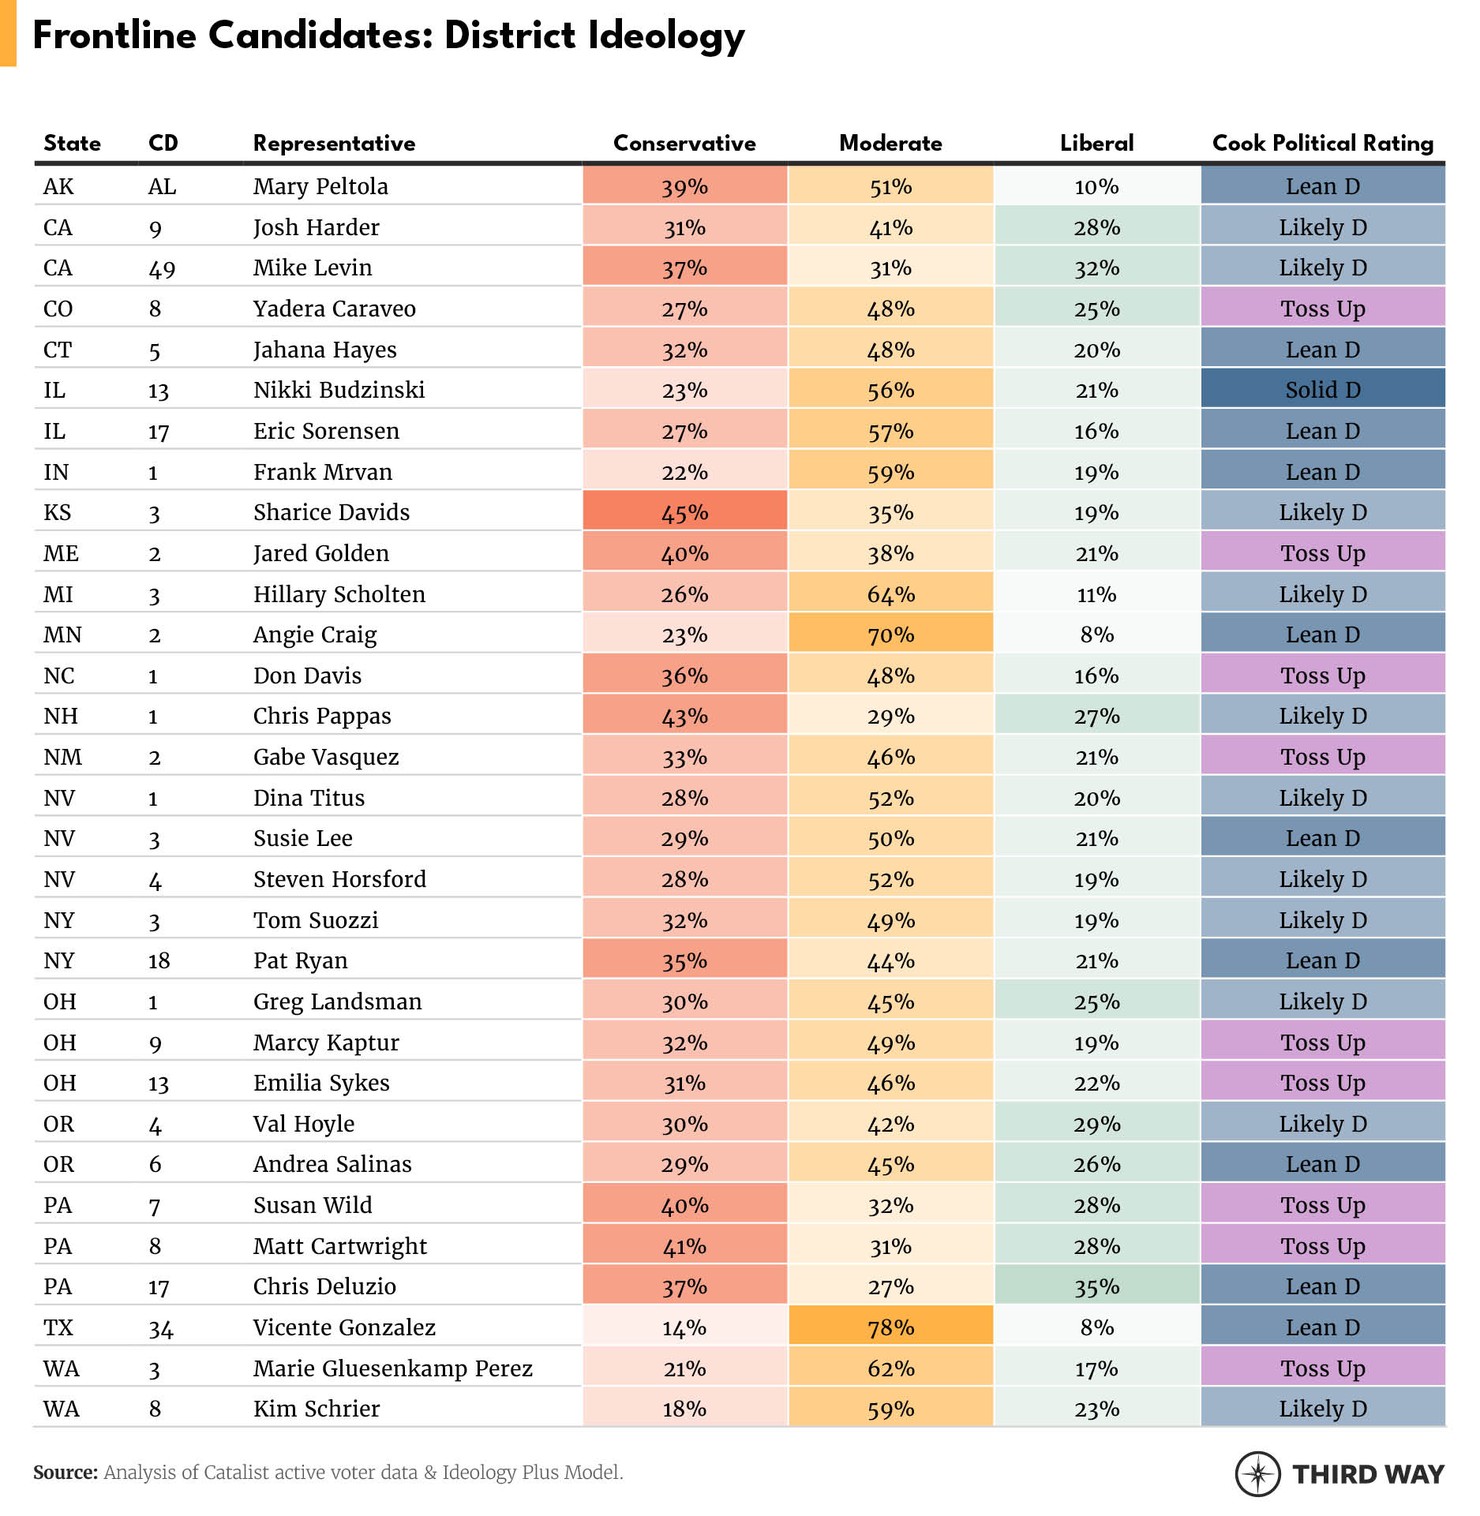
Task: Click the "Frontline Candidates: District Ideology" title
Action: coord(388,35)
